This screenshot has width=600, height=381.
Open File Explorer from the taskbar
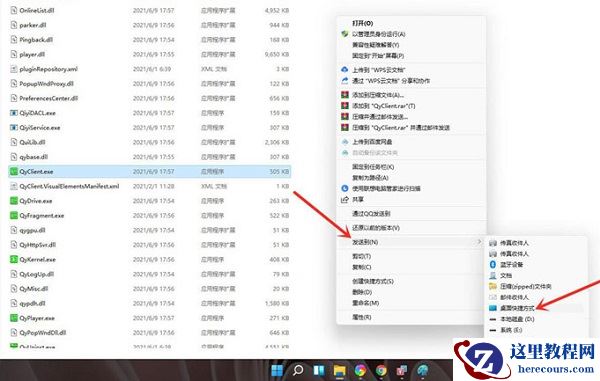coord(339,370)
